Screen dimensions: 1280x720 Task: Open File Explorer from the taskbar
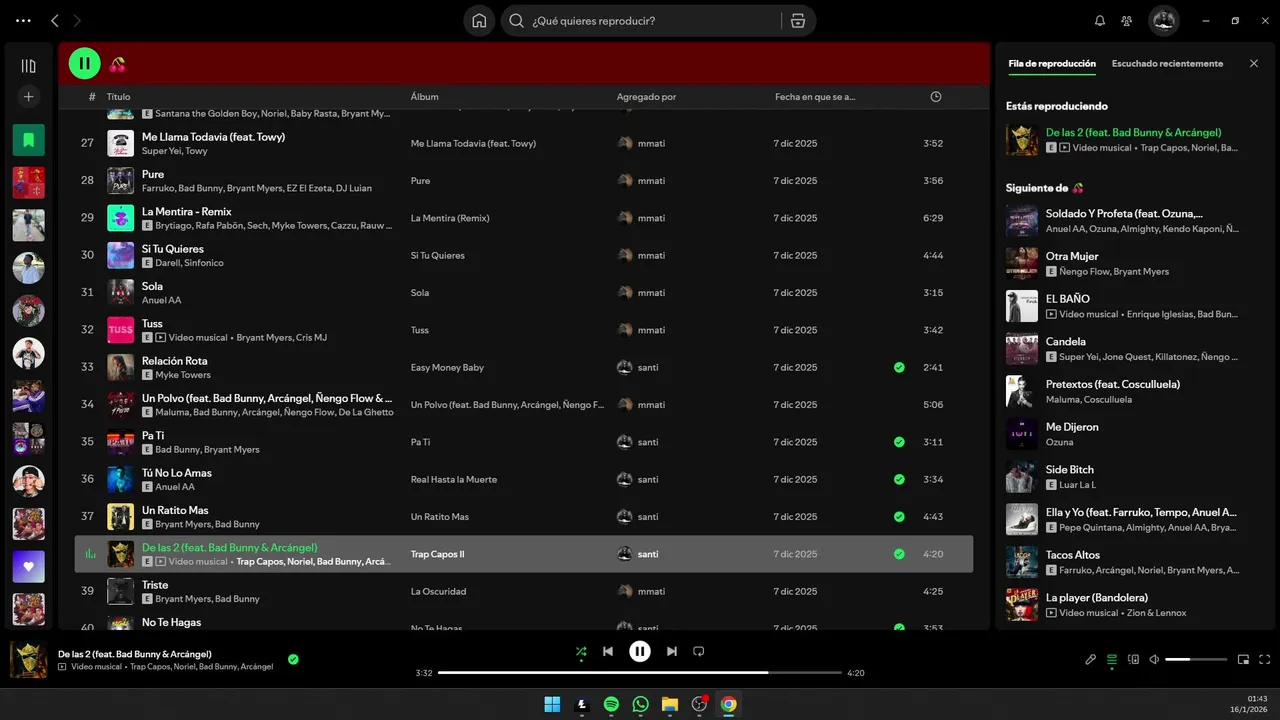(670, 704)
